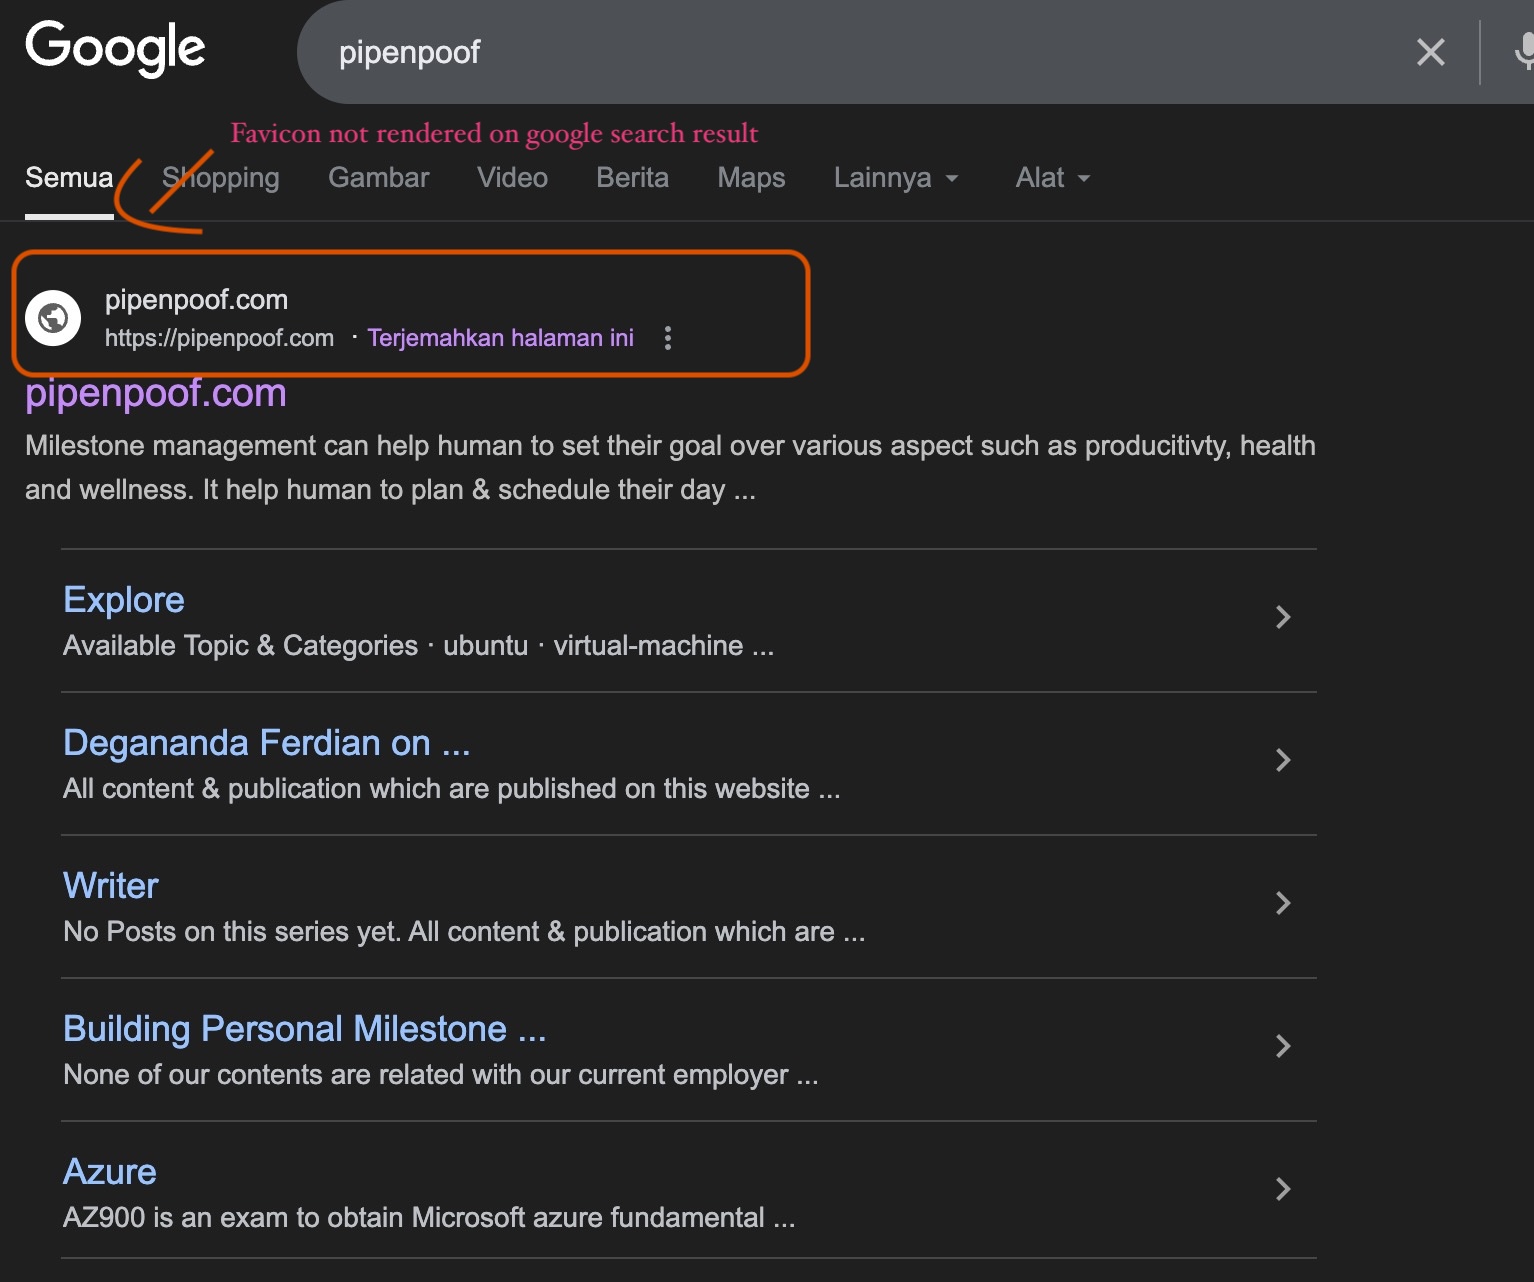Click the chevron arrow beside Azure
The height and width of the screenshot is (1282, 1534).
tap(1283, 1189)
